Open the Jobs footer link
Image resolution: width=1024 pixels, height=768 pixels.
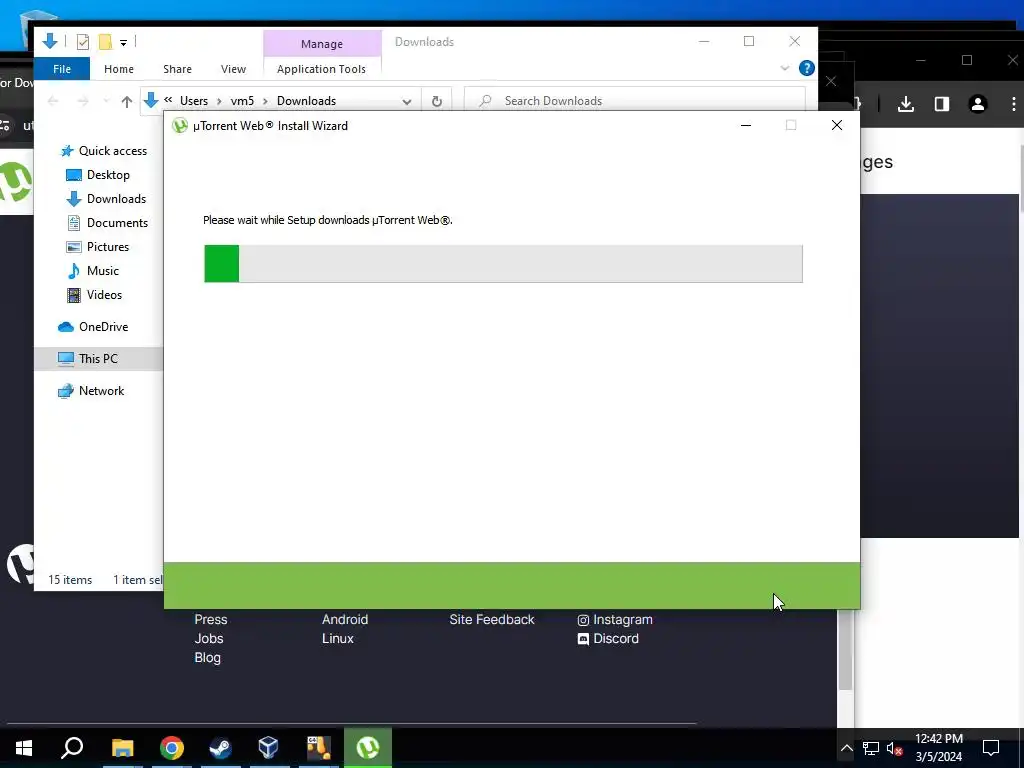coord(209,639)
